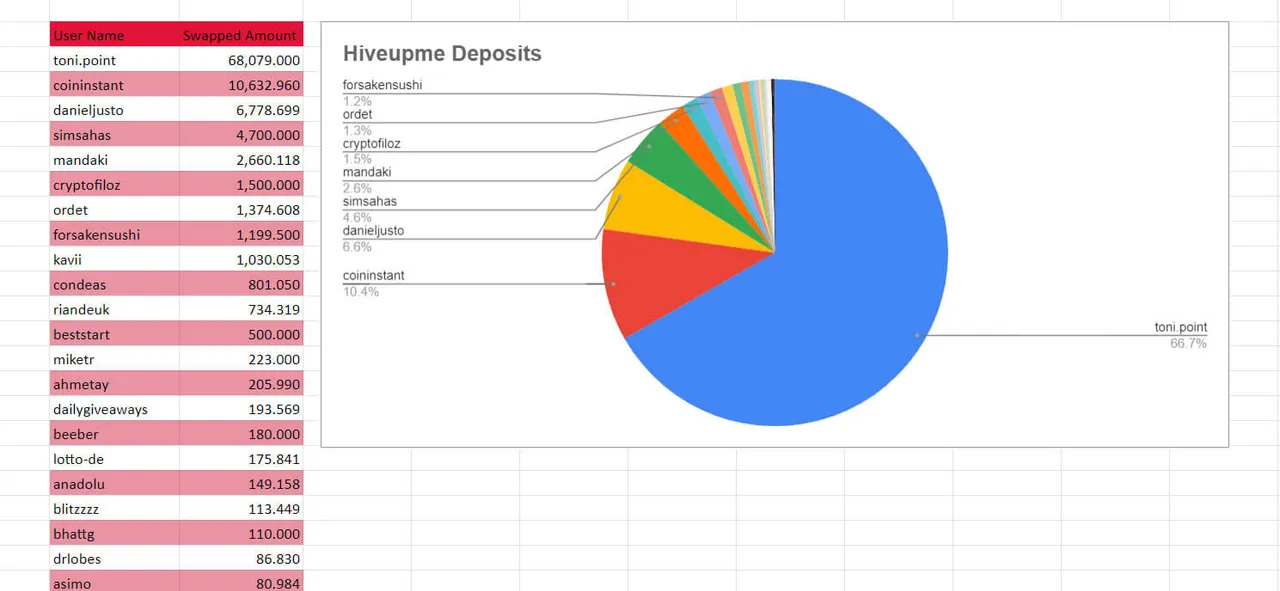Select the condeas name cell
The height and width of the screenshot is (591, 1280).
click(115, 285)
